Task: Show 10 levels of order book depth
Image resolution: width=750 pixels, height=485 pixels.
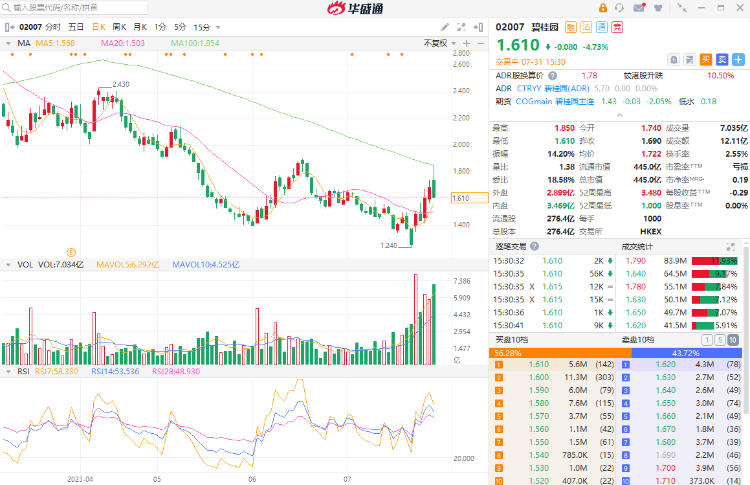Action: (733, 340)
